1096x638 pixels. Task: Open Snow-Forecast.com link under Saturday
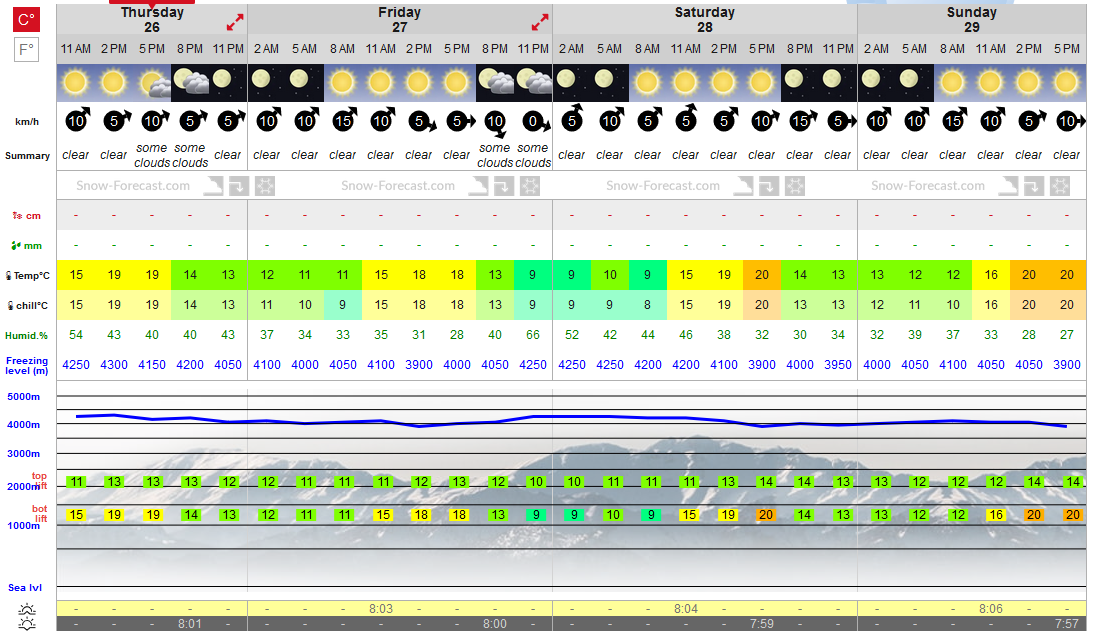(663, 186)
